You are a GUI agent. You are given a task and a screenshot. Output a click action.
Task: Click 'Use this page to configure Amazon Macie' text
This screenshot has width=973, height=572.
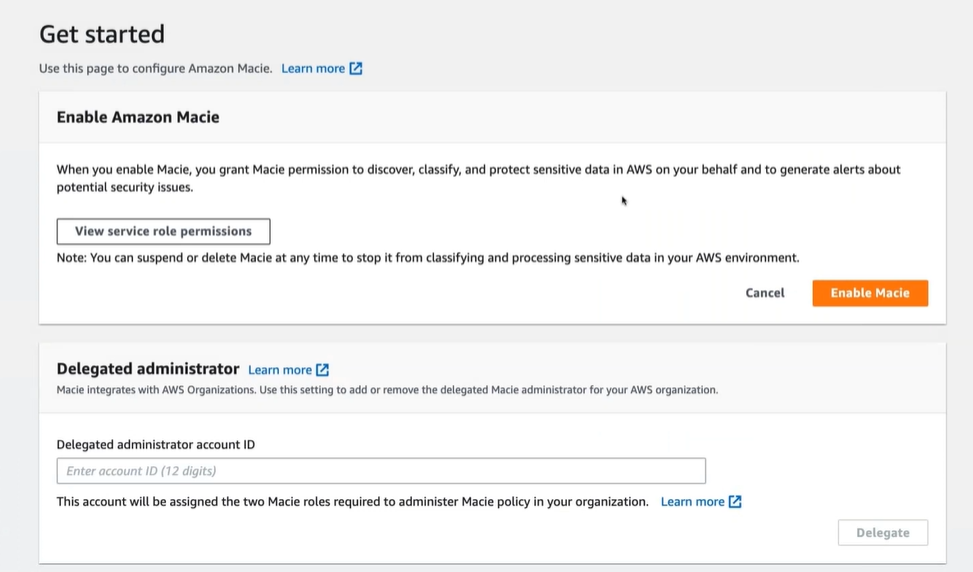coord(156,68)
